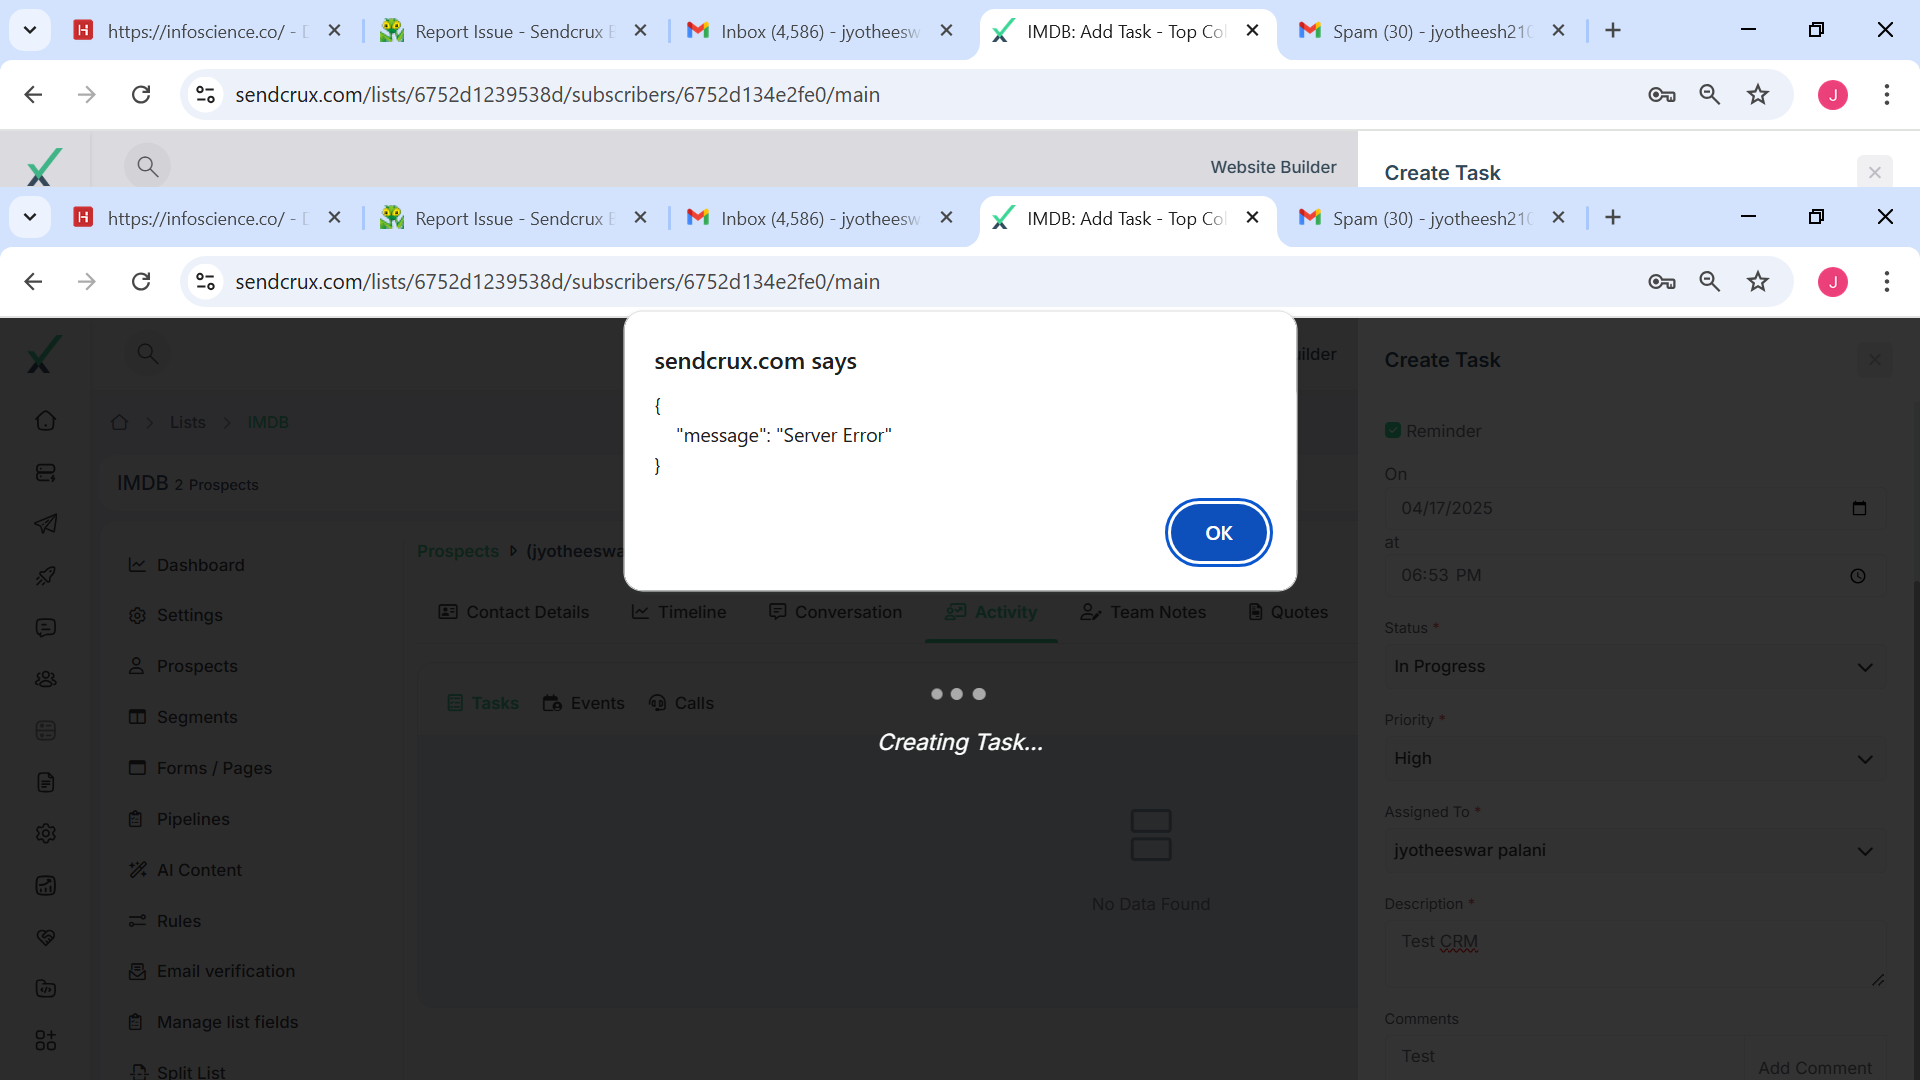Image resolution: width=1920 pixels, height=1080 pixels.
Task: Switch to Quotes tab
Action: click(x=1288, y=612)
